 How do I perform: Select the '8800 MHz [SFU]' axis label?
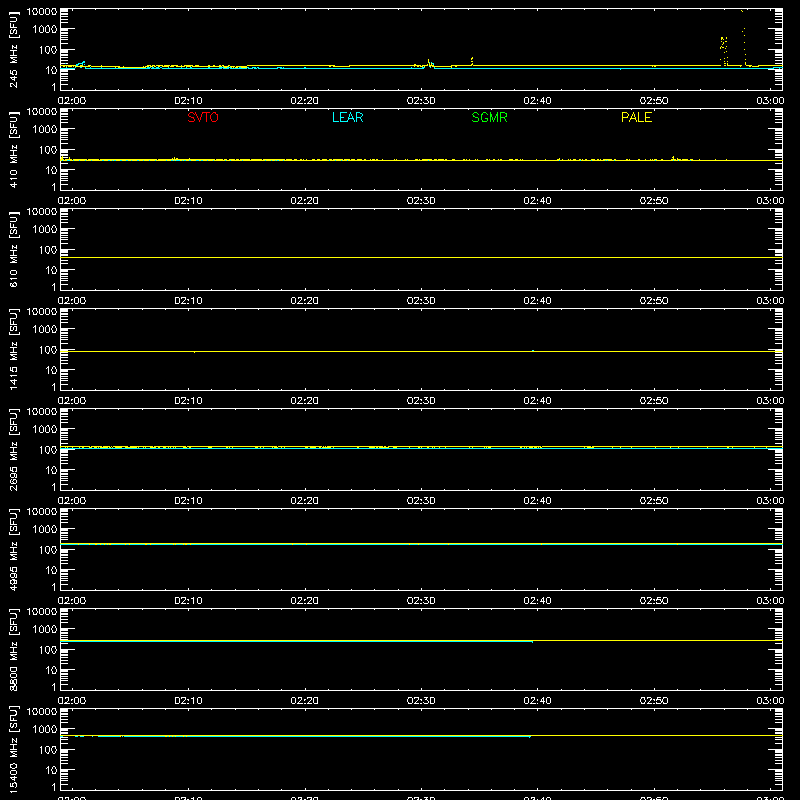coord(13,650)
